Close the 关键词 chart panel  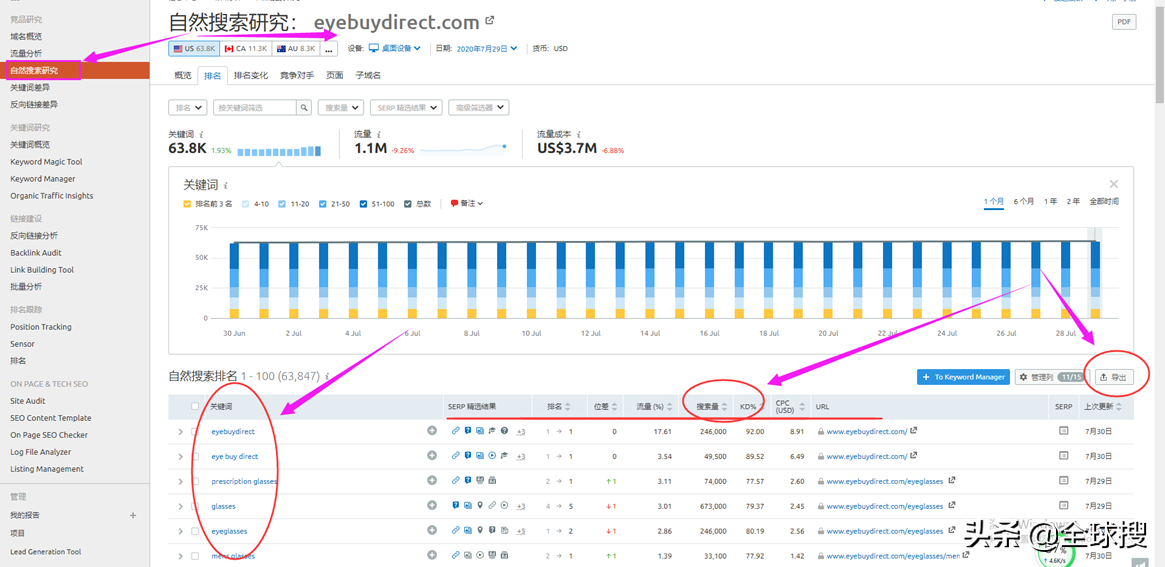(1114, 184)
